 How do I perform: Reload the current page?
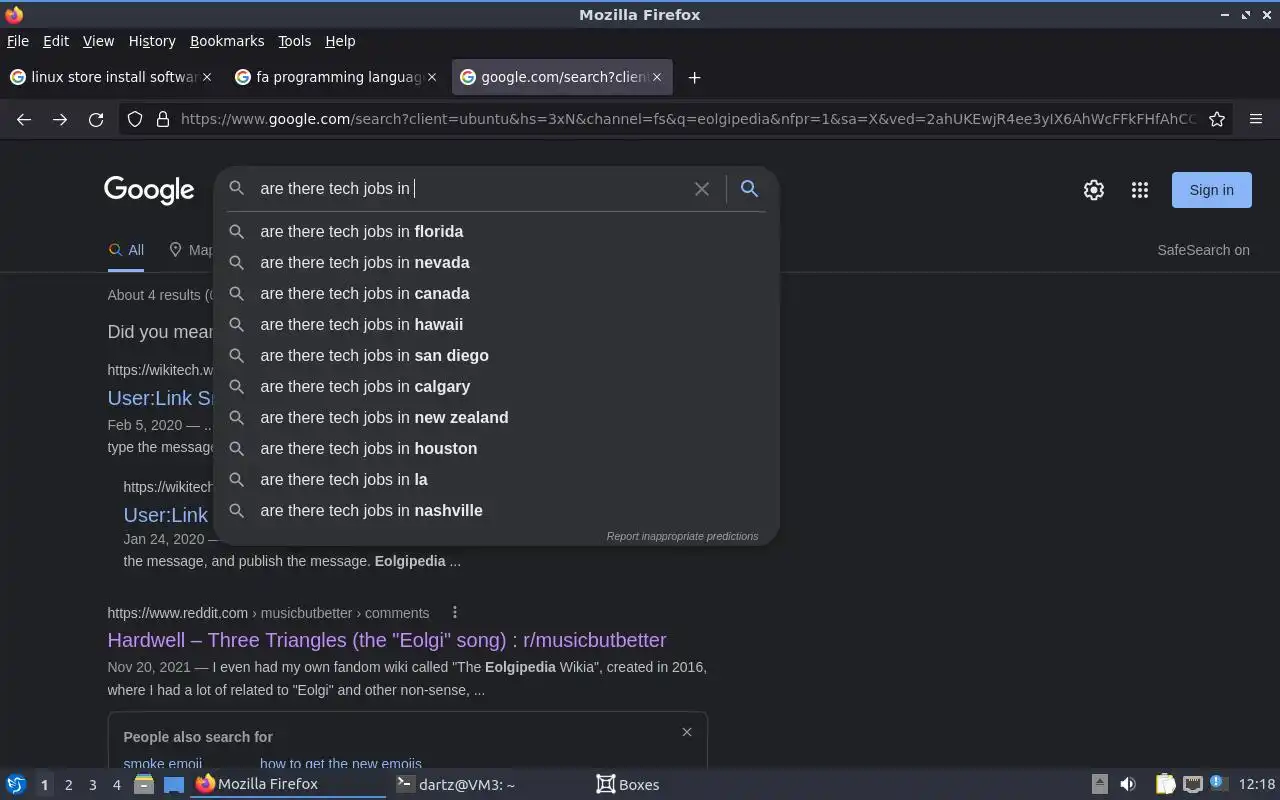[96, 119]
